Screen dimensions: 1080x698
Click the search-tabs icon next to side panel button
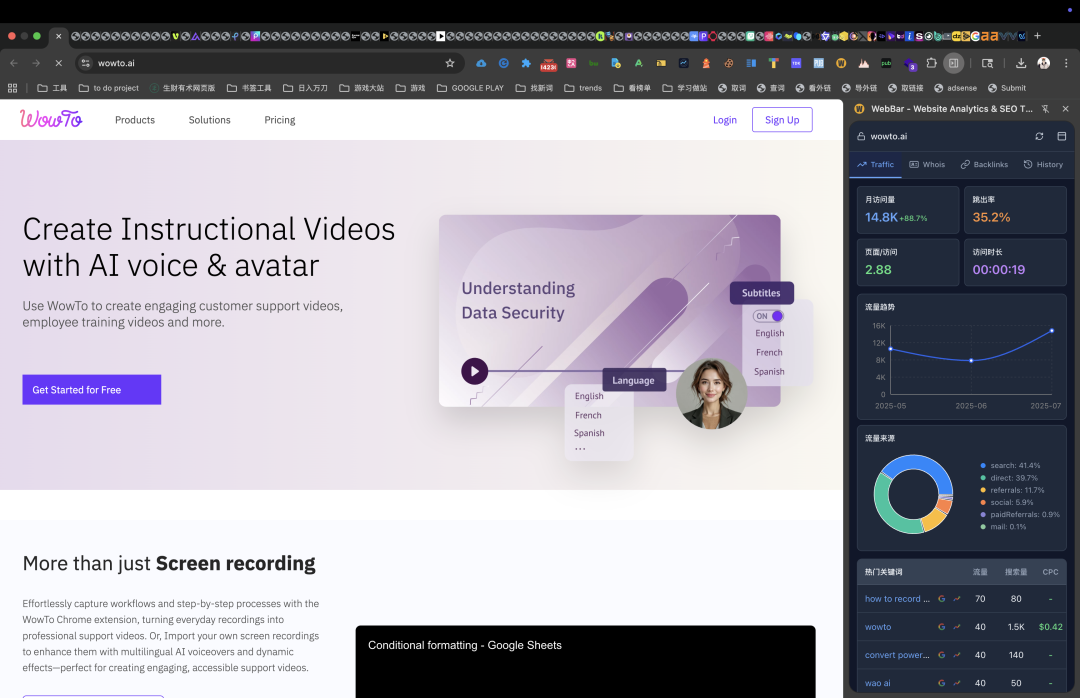987,63
